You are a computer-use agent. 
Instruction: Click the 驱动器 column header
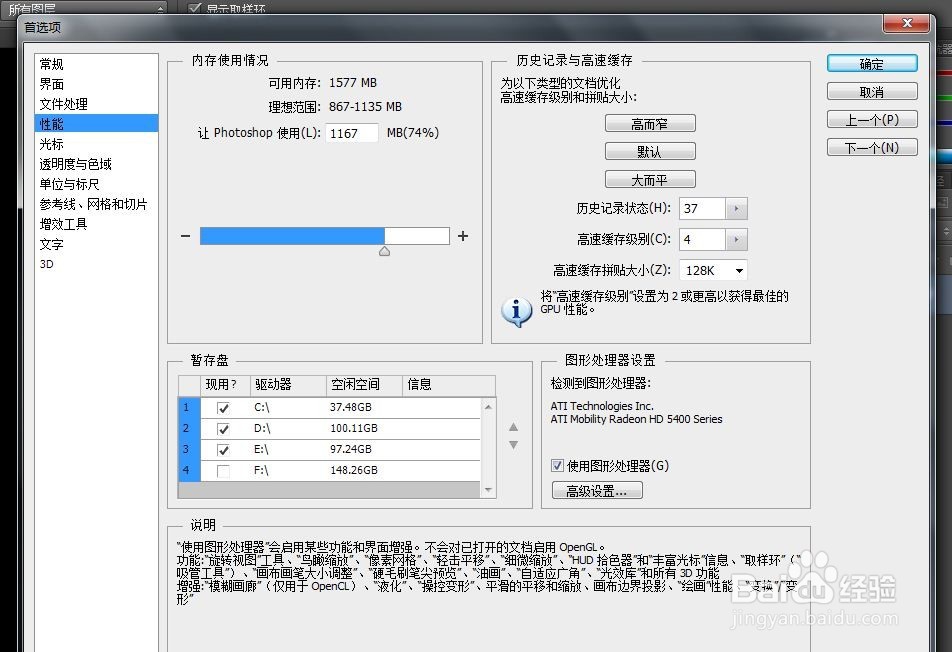(x=288, y=384)
